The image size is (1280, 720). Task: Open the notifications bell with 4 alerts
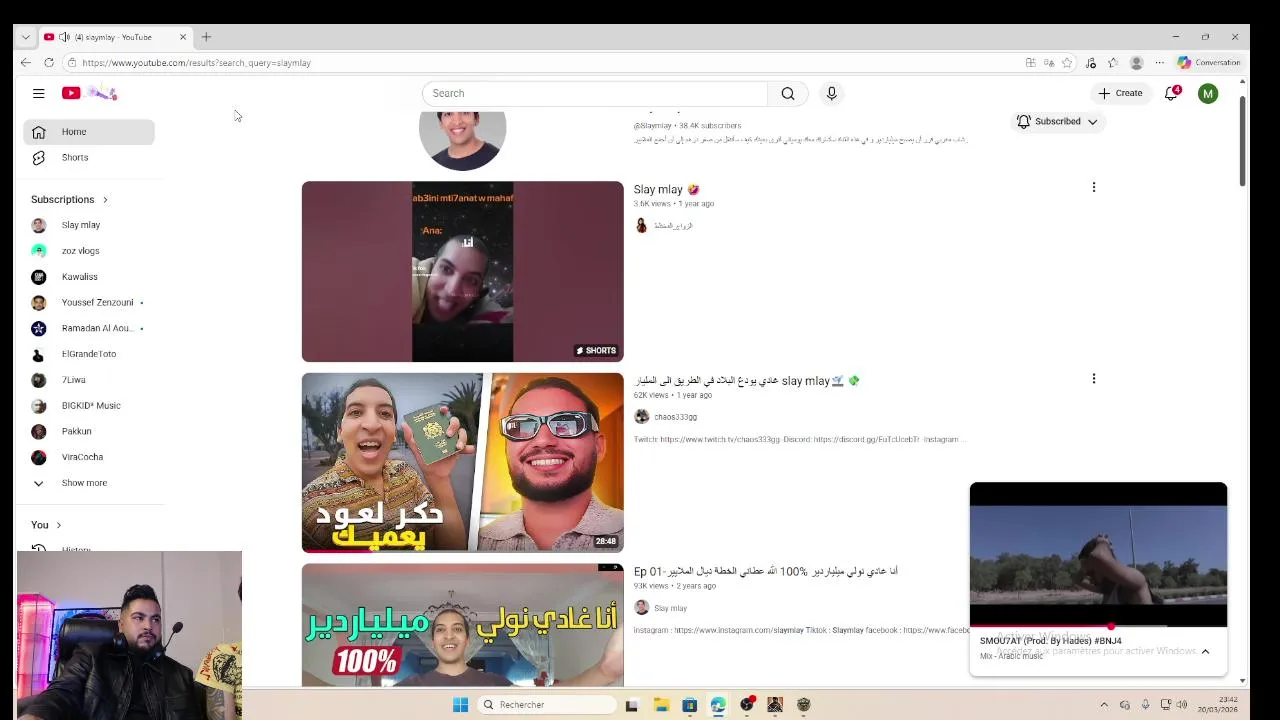[x=1171, y=93]
